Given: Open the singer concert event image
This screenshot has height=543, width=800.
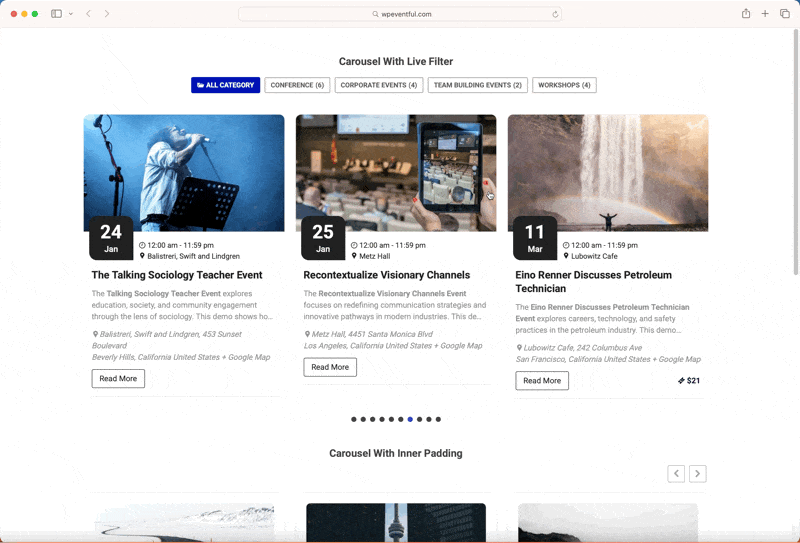Looking at the screenshot, I should click(x=184, y=172).
